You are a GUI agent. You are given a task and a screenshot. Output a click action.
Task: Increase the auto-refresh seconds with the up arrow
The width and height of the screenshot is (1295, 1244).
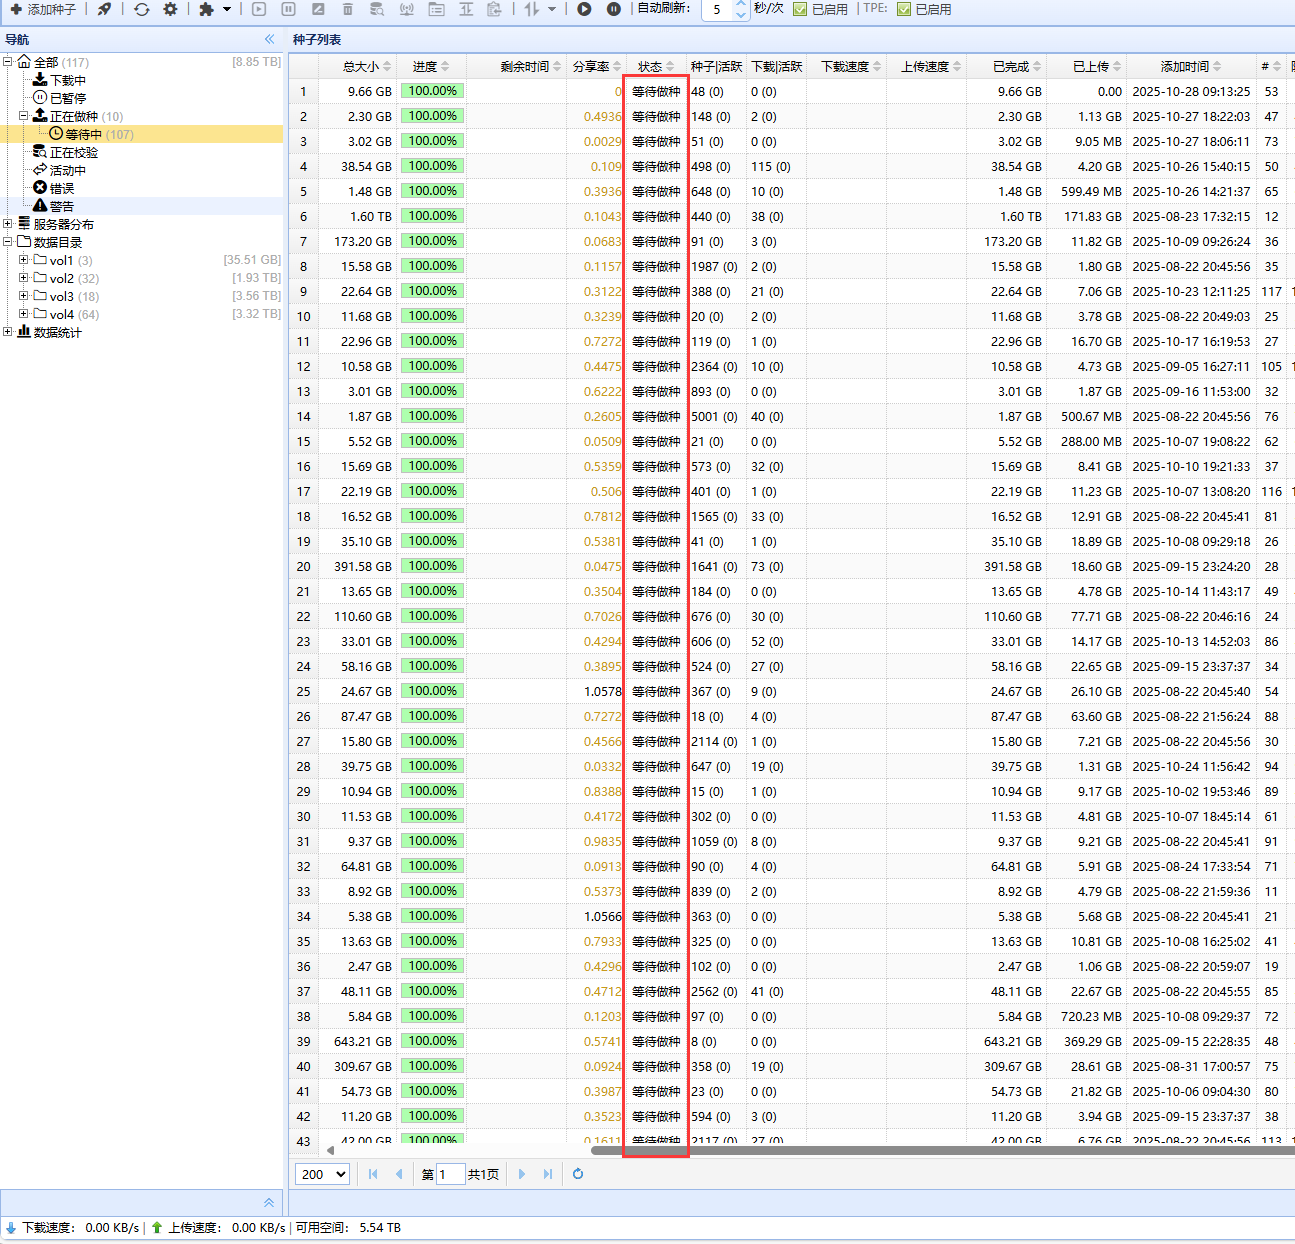point(741,5)
